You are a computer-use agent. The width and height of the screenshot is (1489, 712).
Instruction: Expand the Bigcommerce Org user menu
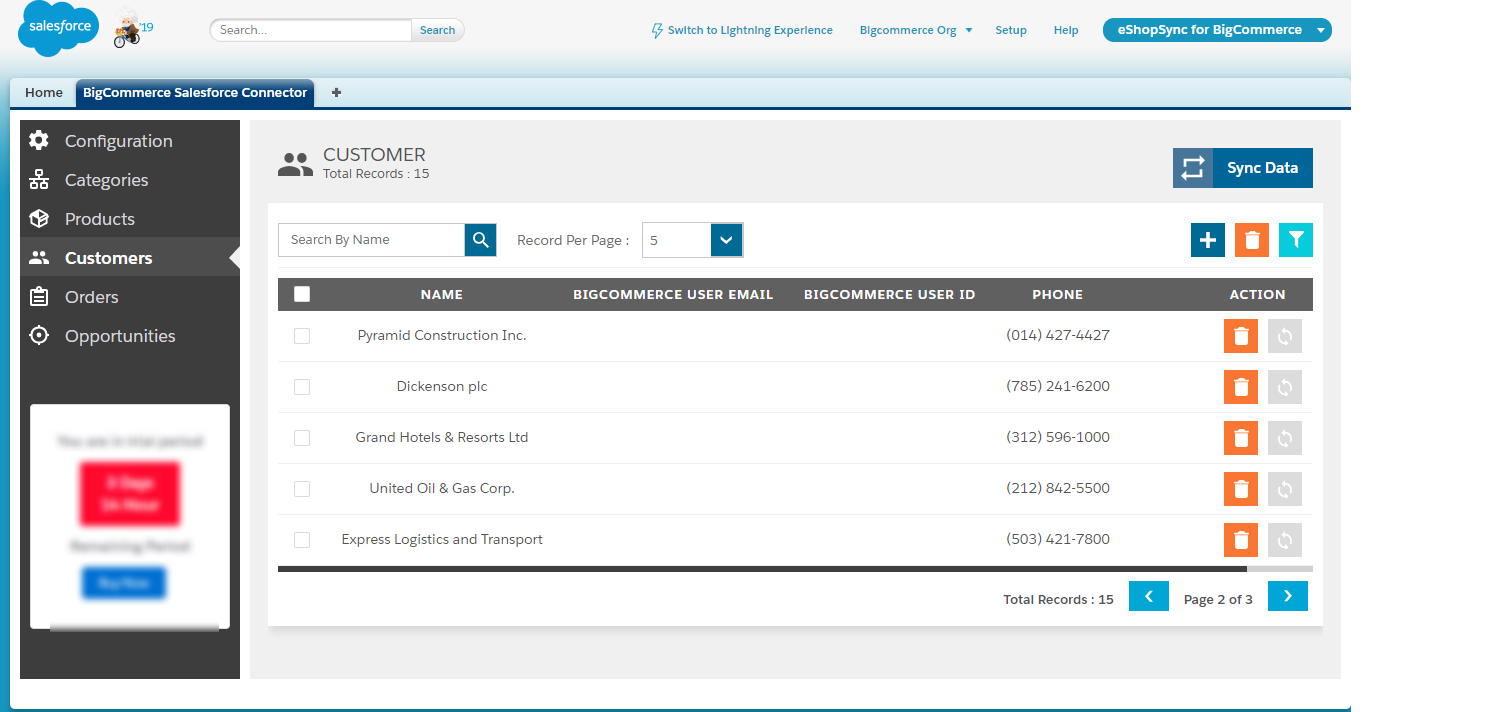916,30
